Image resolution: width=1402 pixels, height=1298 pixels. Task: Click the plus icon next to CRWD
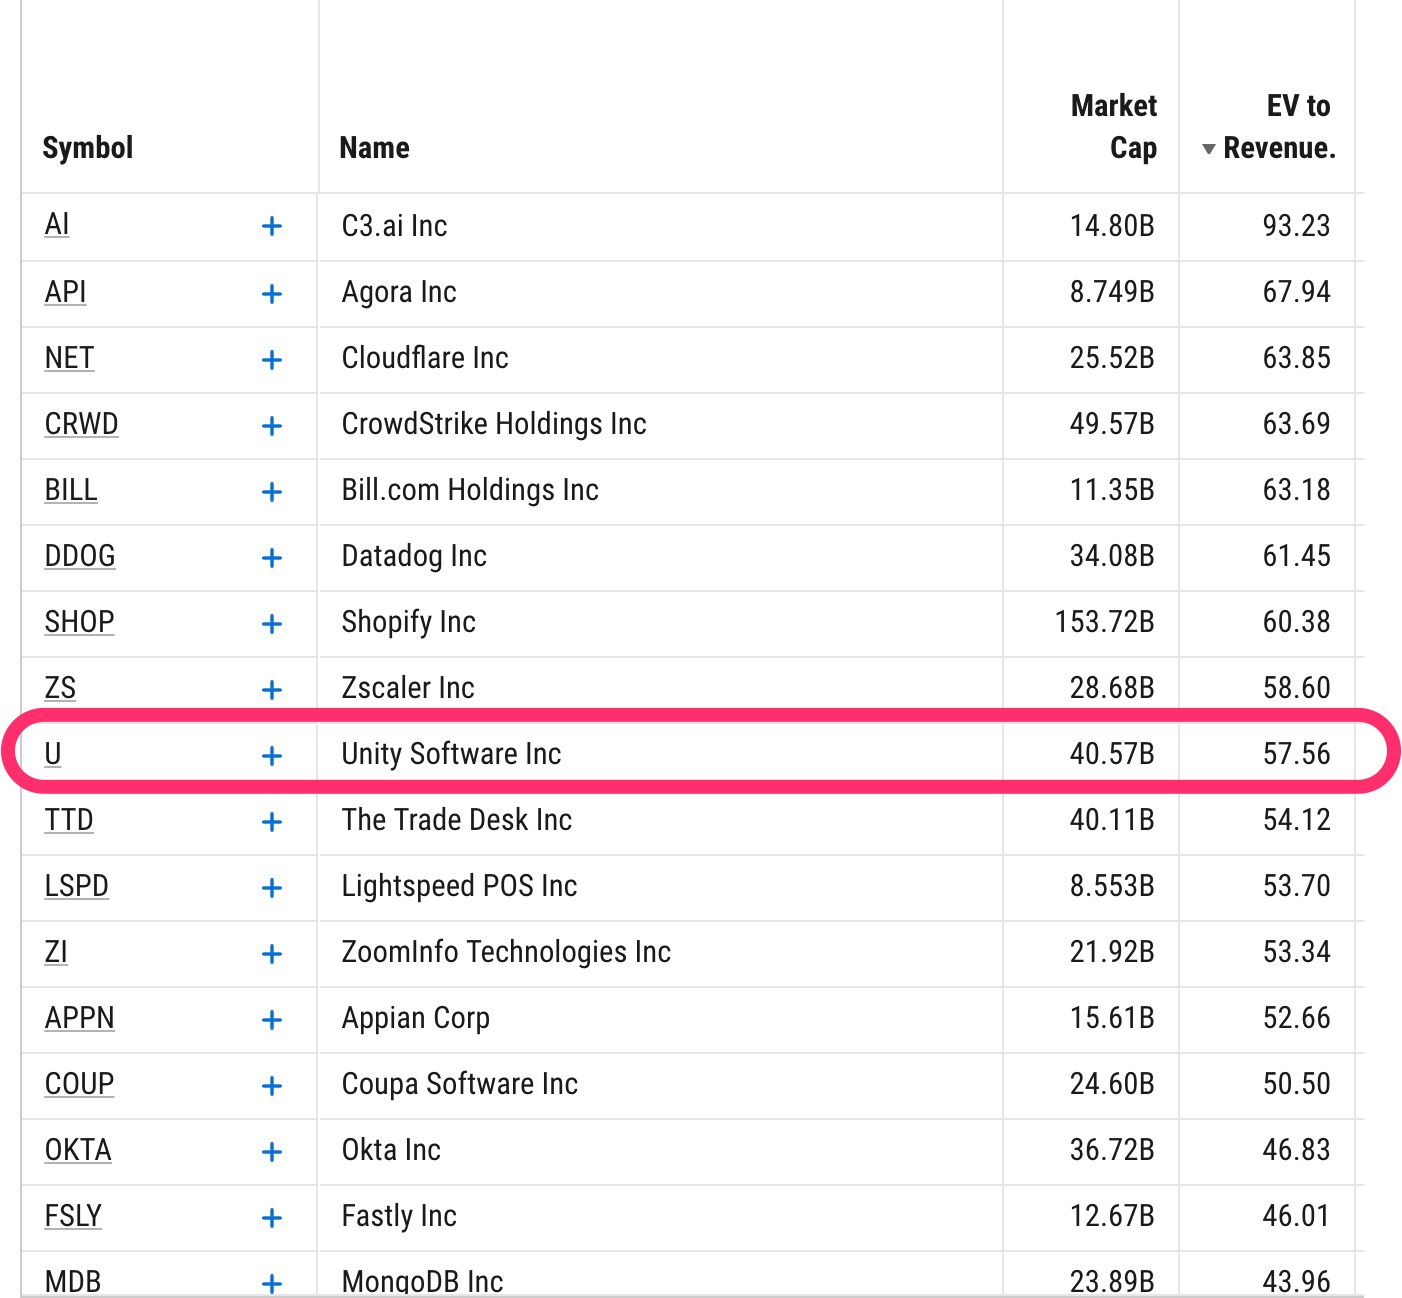tap(271, 426)
